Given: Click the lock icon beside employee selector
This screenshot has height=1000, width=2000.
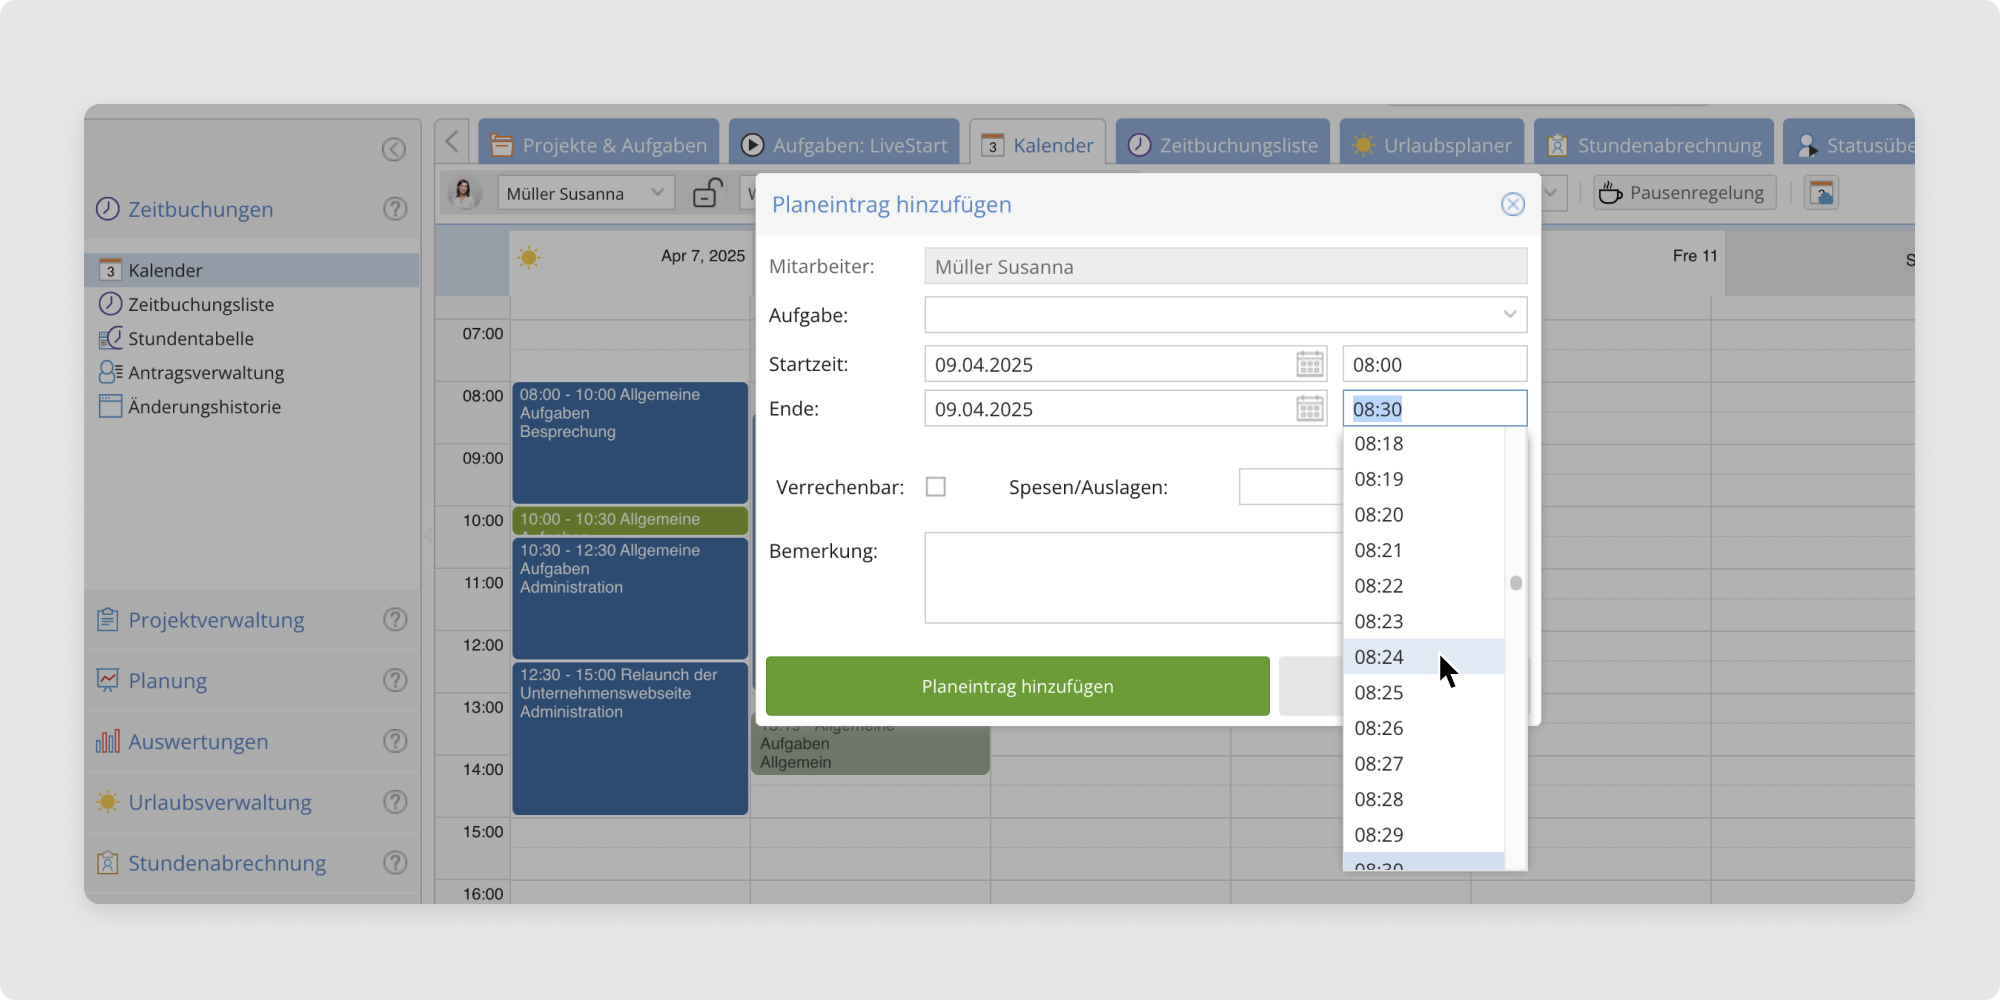Looking at the screenshot, I should click(708, 192).
